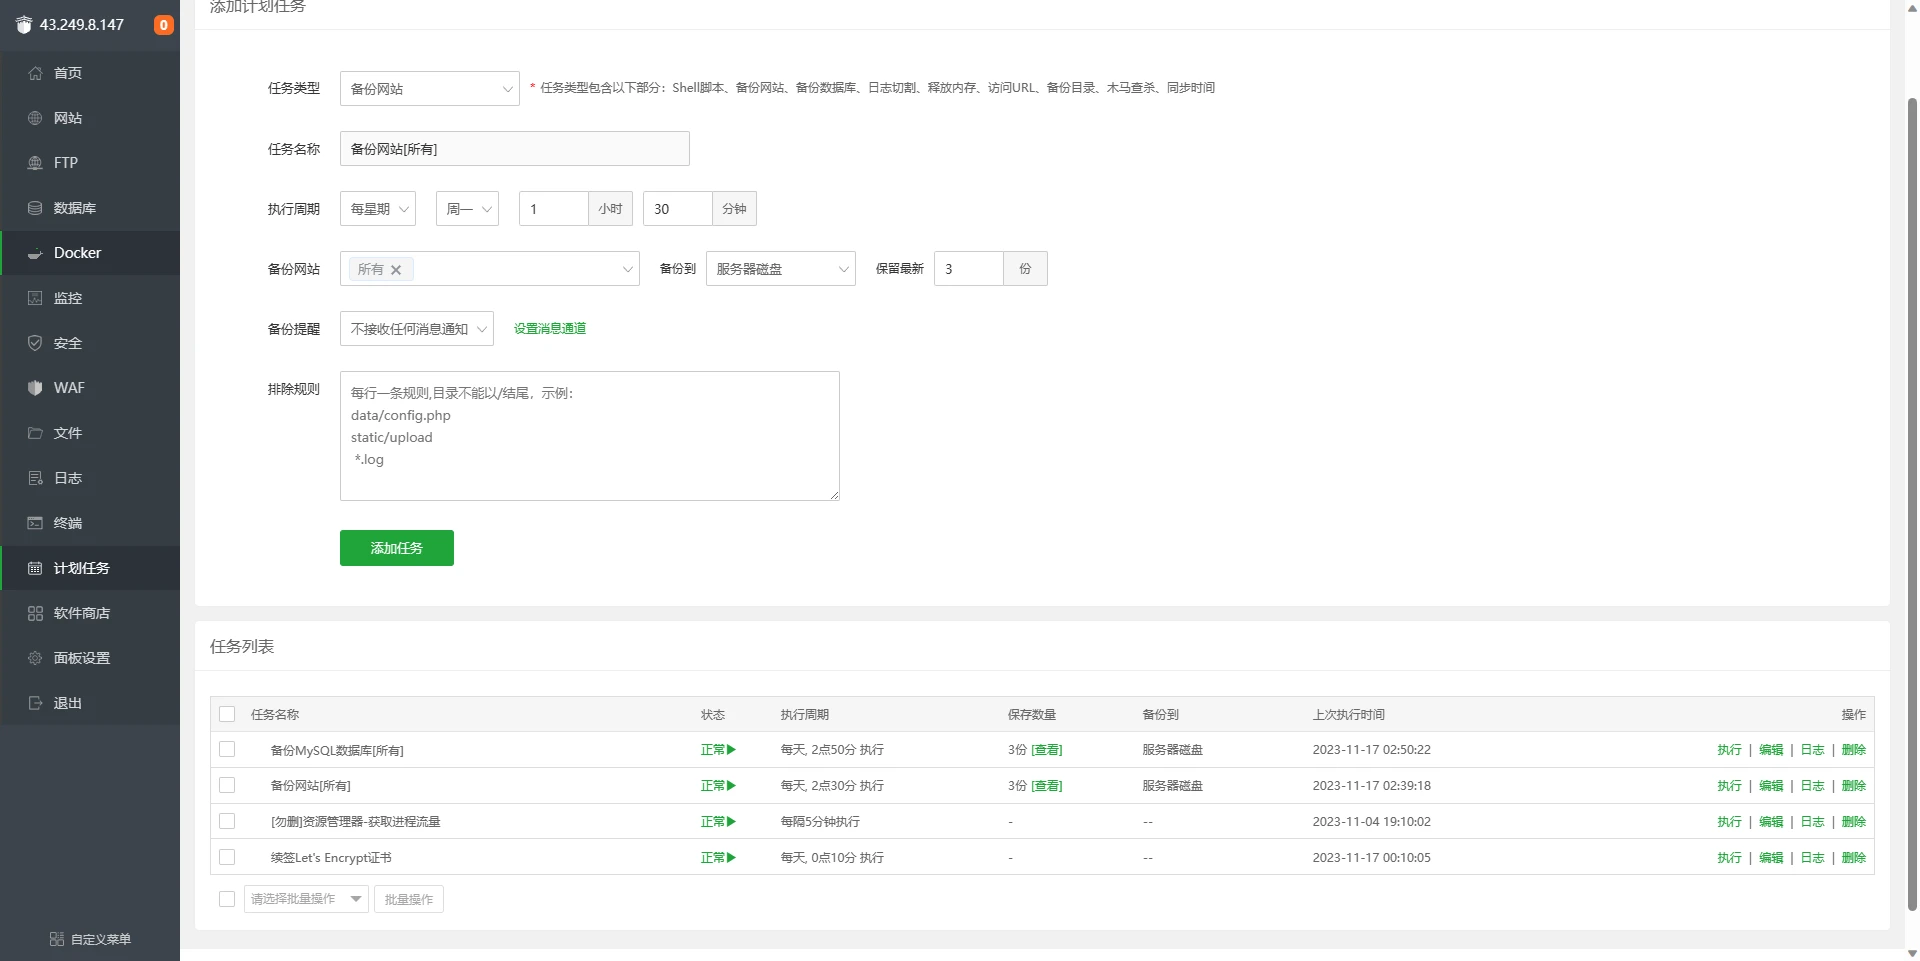This screenshot has height=961, width=1920.
Task: Toggle the select-all checkbox in table header
Action: click(227, 714)
